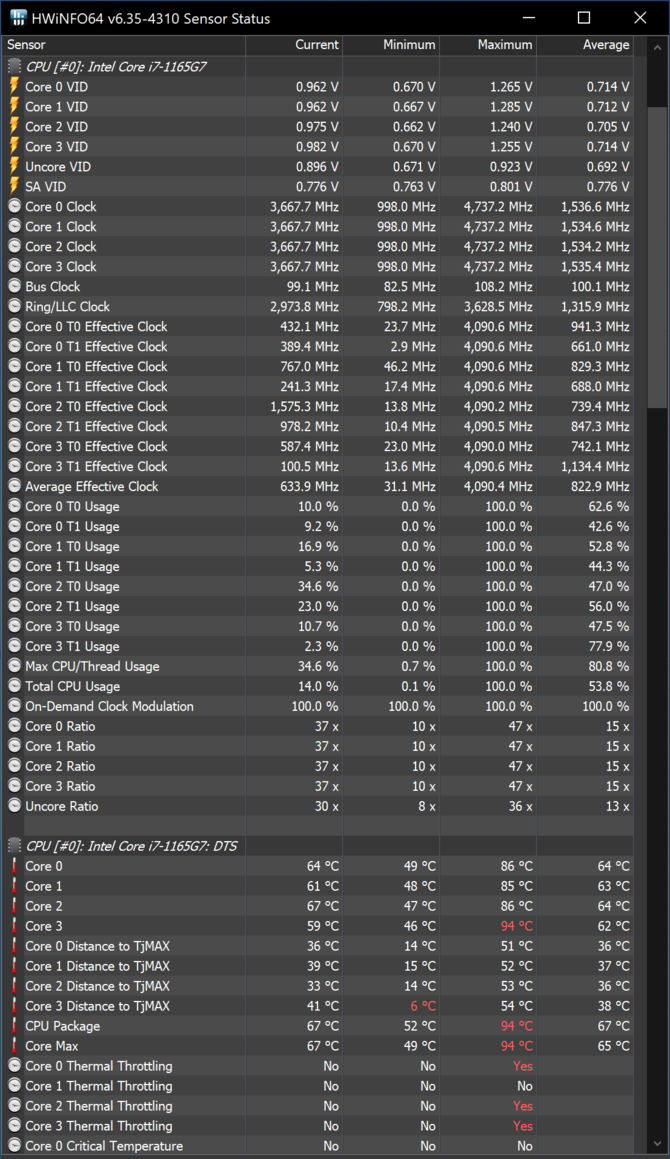
Task: Select the Core 1 temperature row showing 61 °C
Action: click(x=318, y=886)
